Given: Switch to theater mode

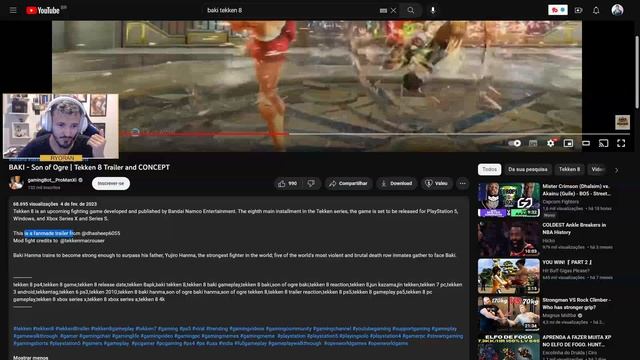Looking at the screenshot, I should [x=586, y=143].
